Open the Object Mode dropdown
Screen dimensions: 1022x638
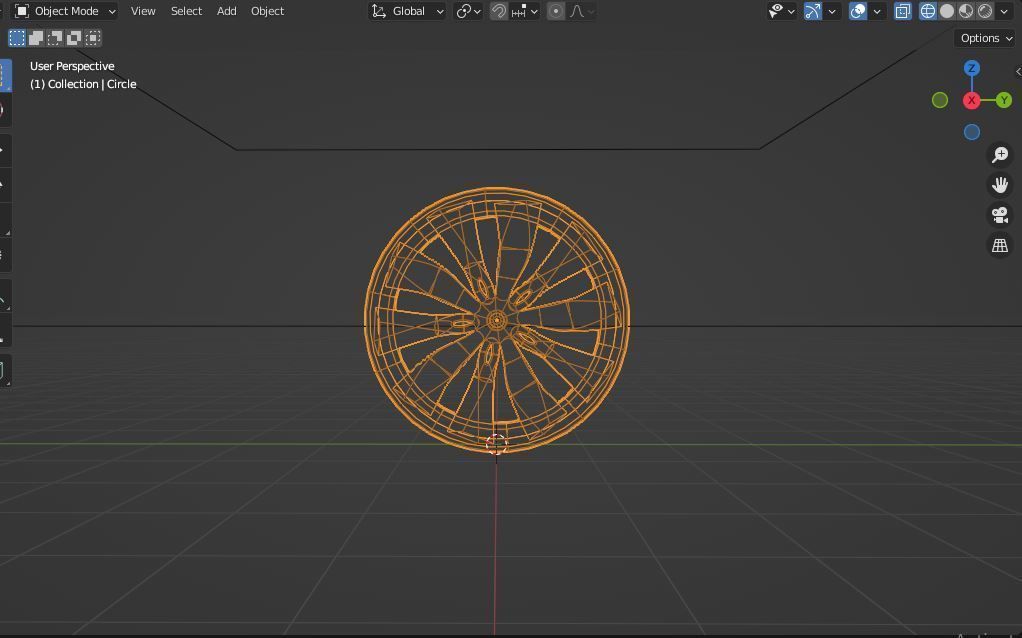pos(63,11)
